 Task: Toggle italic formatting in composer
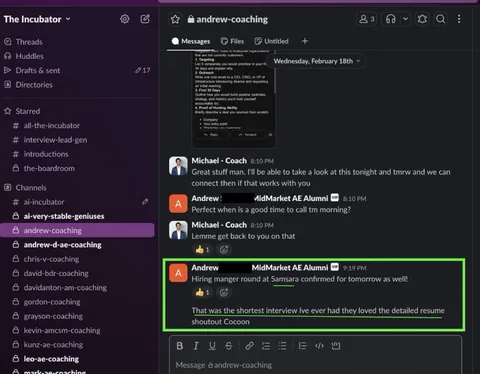point(196,346)
